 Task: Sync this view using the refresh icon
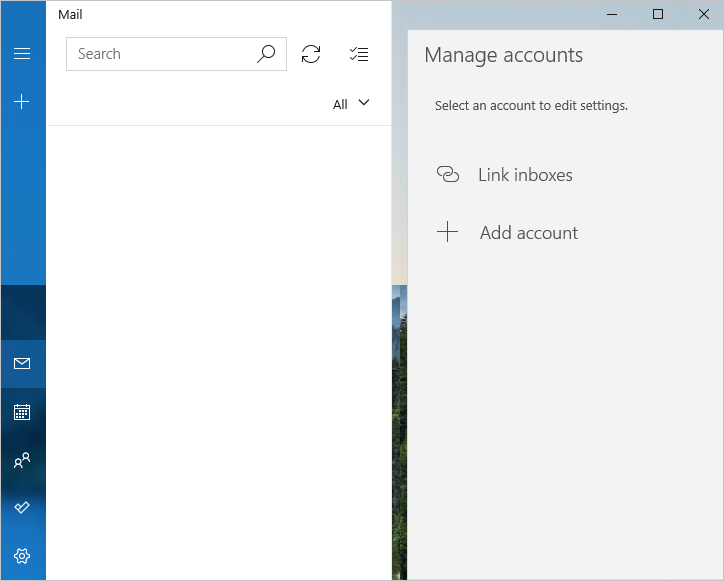[x=311, y=54]
